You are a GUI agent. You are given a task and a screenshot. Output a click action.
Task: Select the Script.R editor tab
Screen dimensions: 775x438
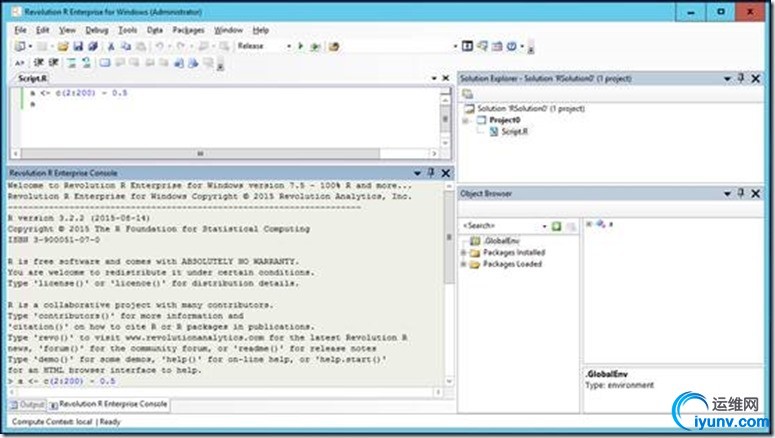click(x=32, y=78)
